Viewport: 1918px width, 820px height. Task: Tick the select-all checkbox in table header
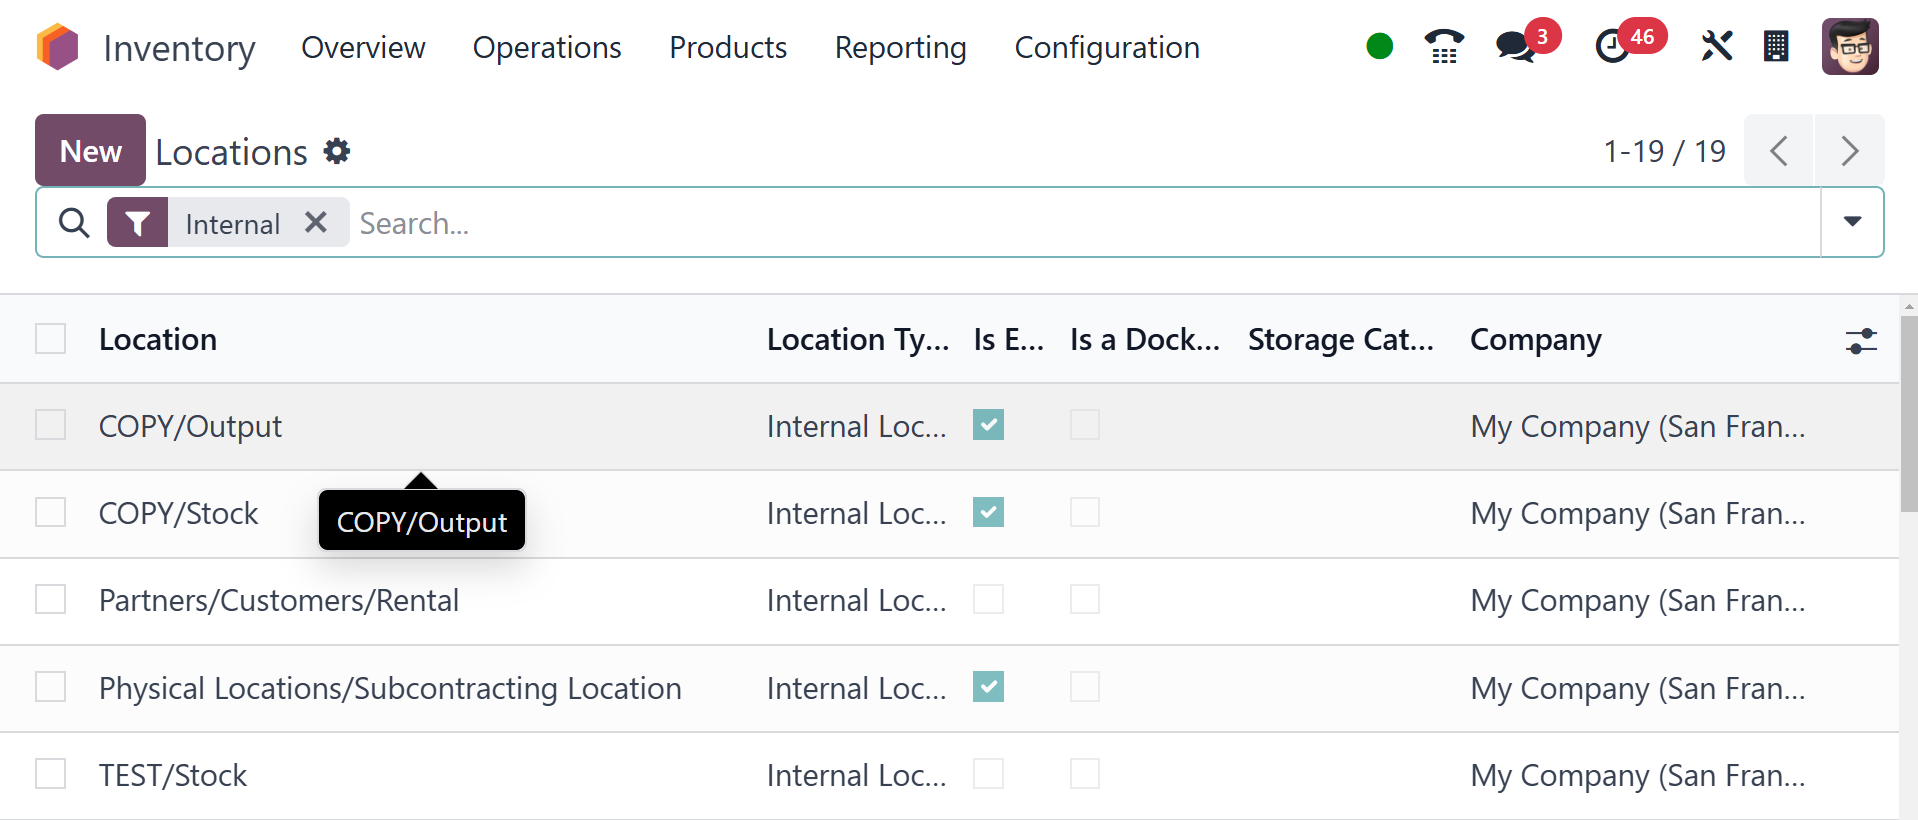(51, 339)
